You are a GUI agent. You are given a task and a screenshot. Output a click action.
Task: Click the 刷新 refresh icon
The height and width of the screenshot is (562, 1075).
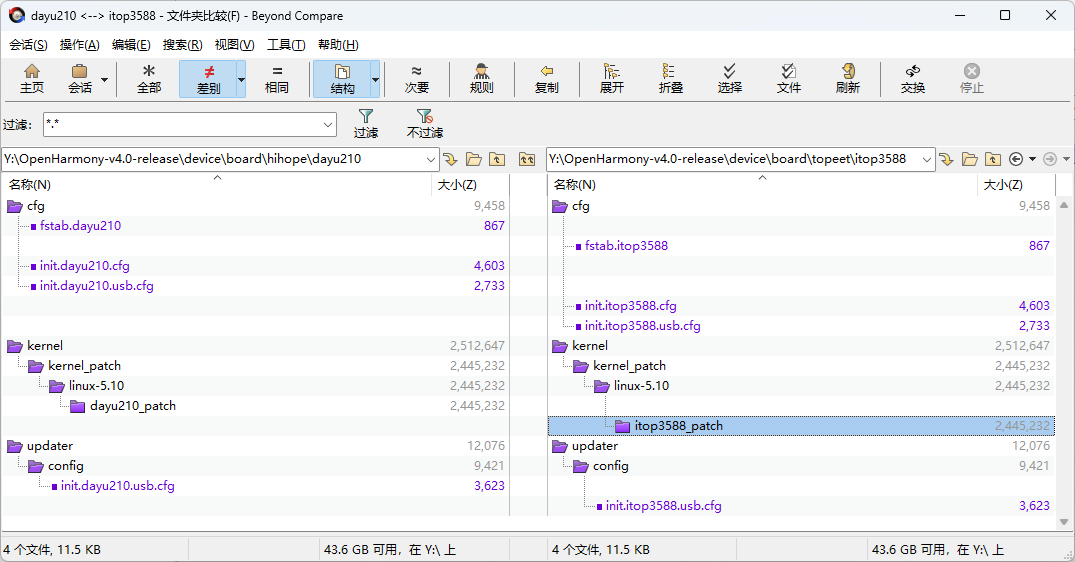click(x=847, y=79)
